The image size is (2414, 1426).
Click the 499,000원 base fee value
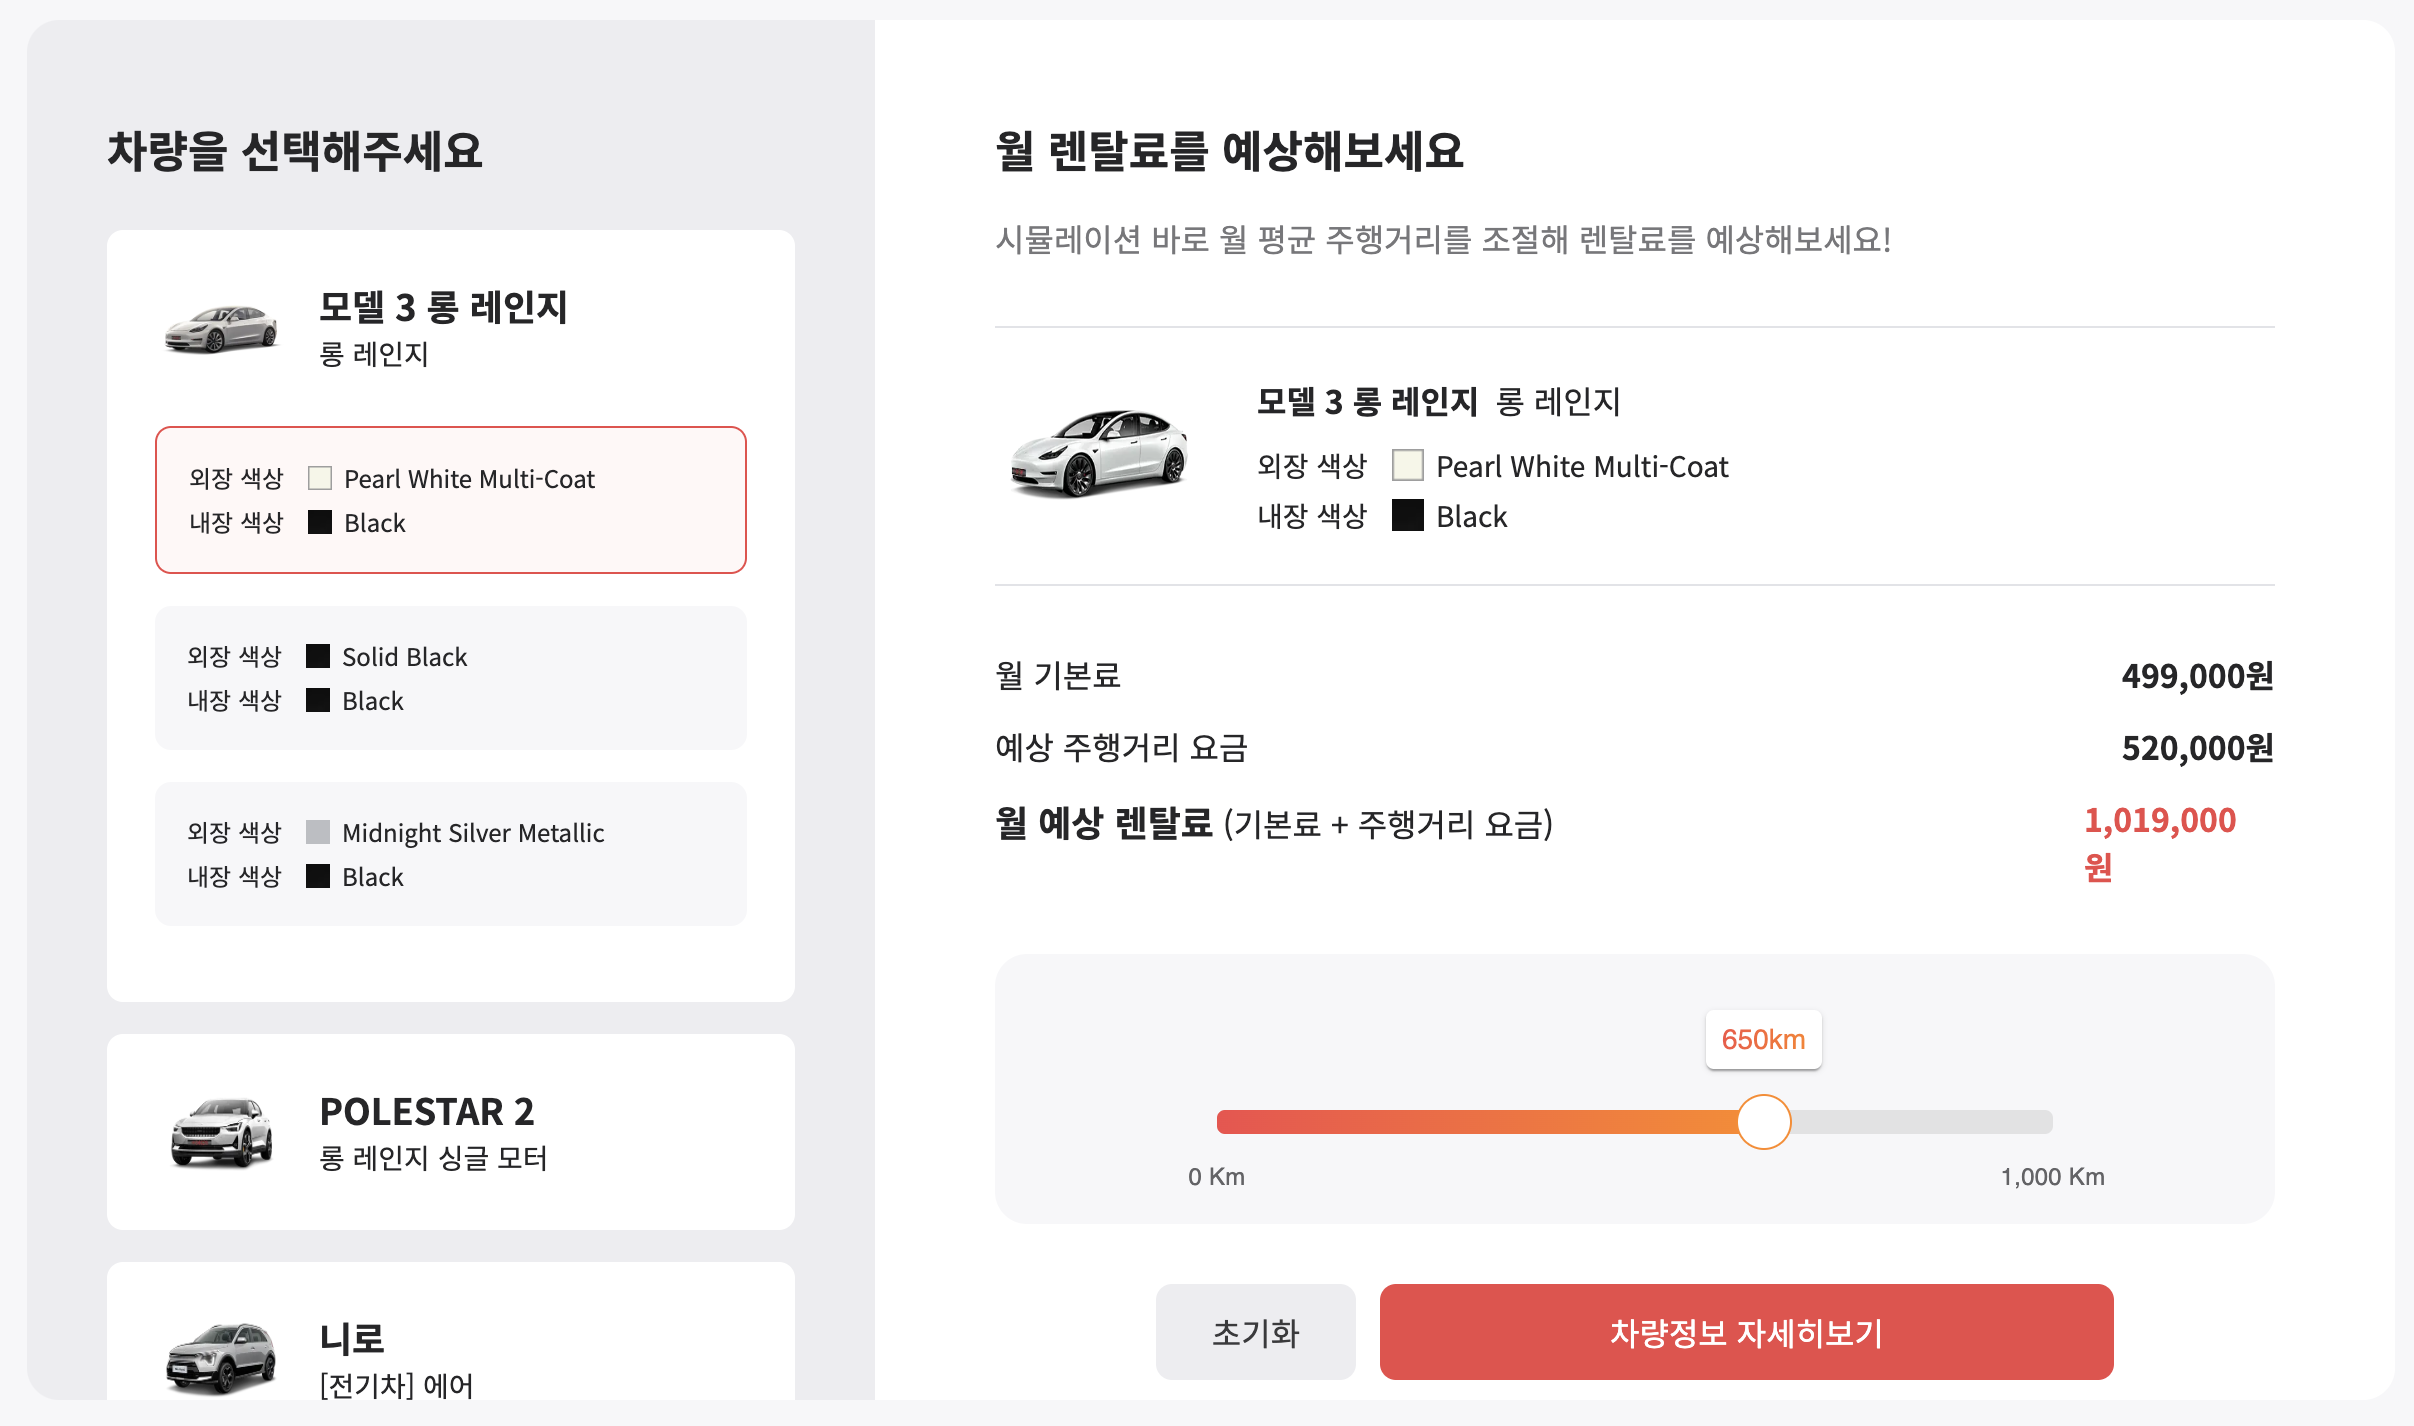[2198, 676]
